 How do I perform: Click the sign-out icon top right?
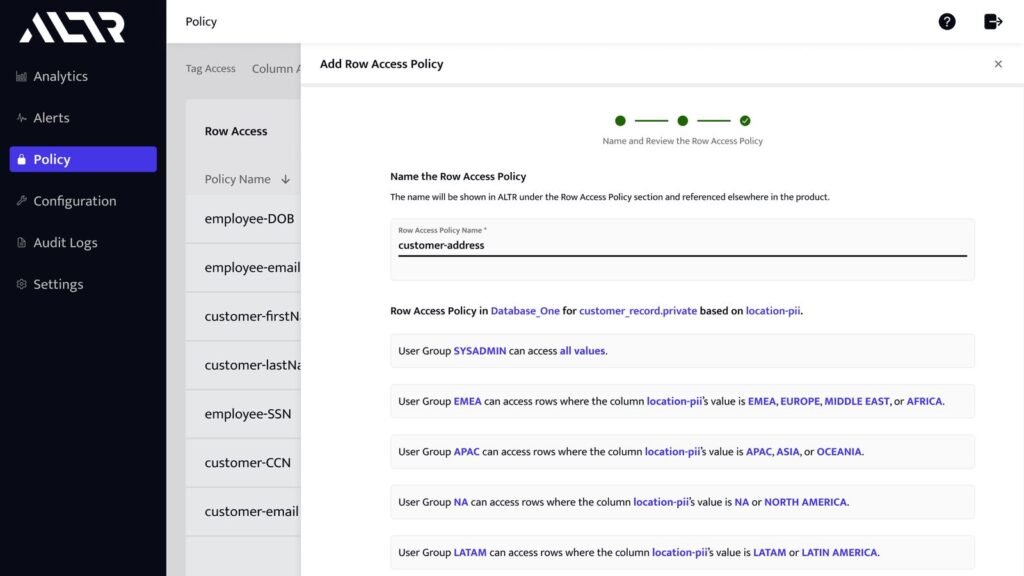click(x=993, y=20)
